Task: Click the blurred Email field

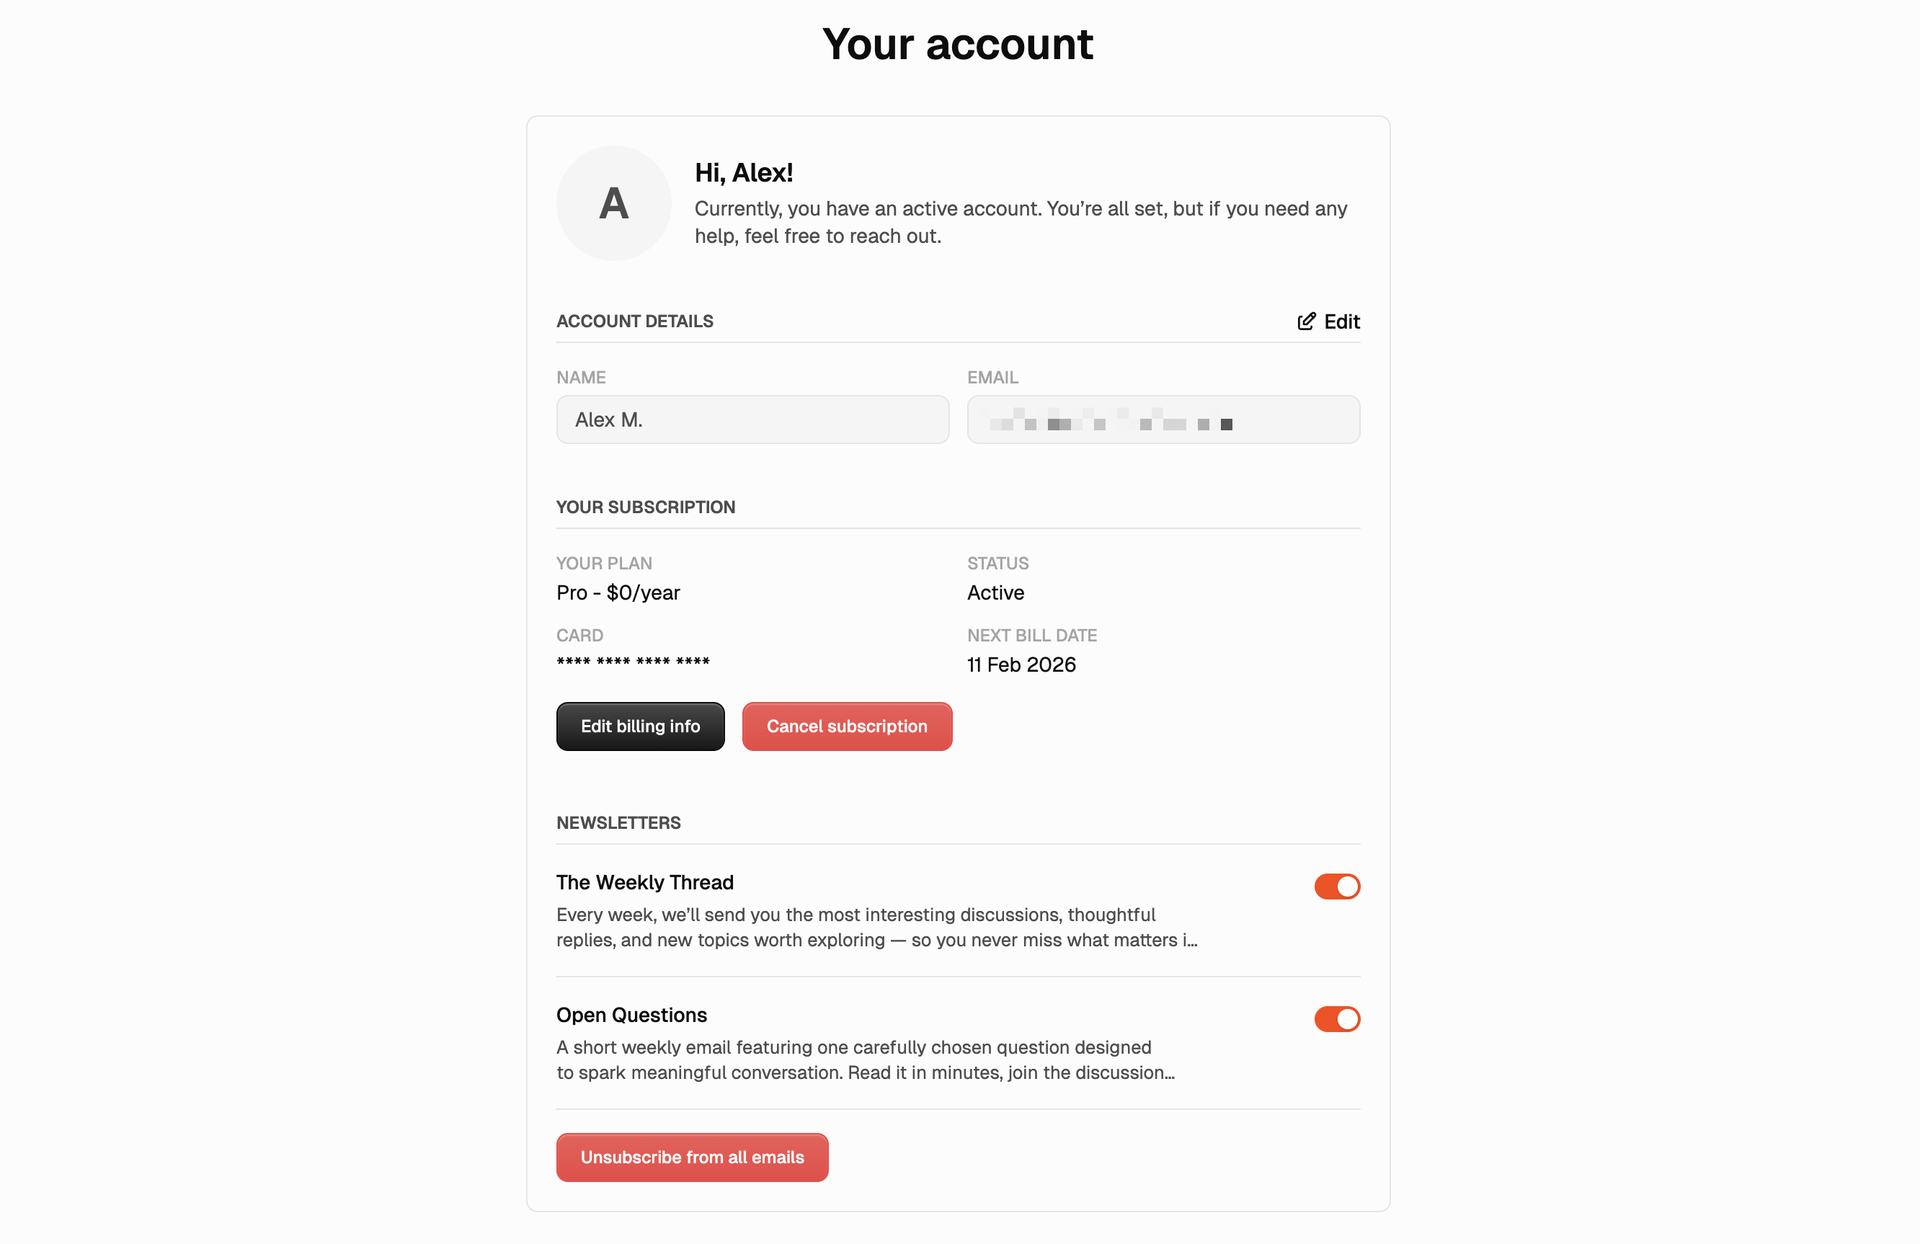Action: click(1163, 419)
